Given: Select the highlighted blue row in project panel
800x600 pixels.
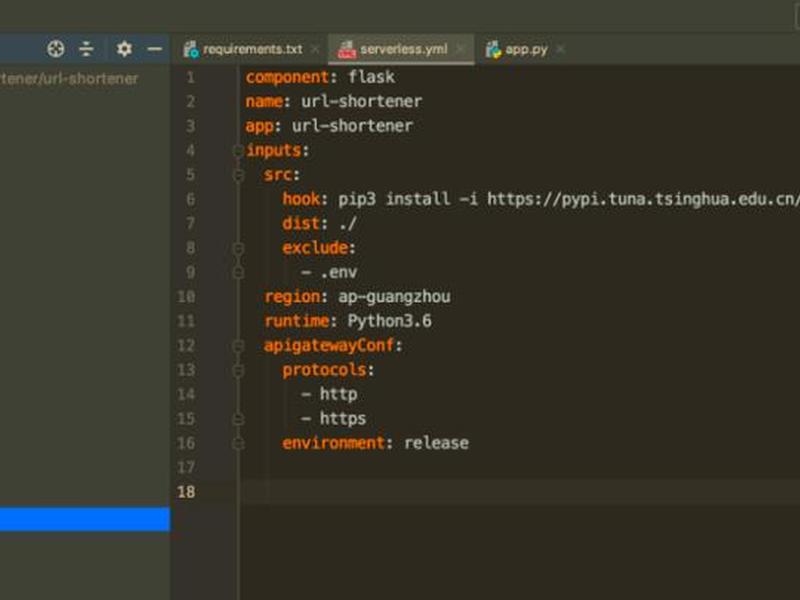Looking at the screenshot, I should 85,519.
